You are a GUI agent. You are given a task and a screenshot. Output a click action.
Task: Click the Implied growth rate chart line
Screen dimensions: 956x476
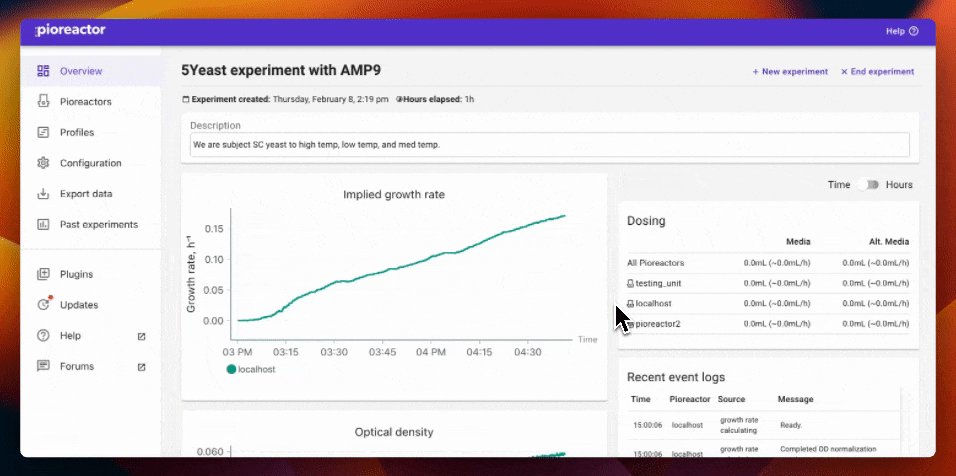point(402,266)
